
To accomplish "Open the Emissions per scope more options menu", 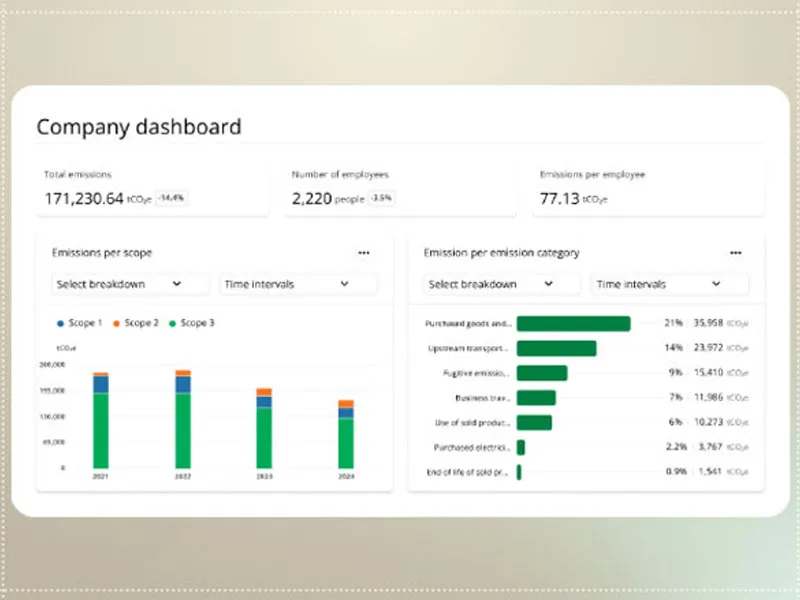I will [363, 253].
